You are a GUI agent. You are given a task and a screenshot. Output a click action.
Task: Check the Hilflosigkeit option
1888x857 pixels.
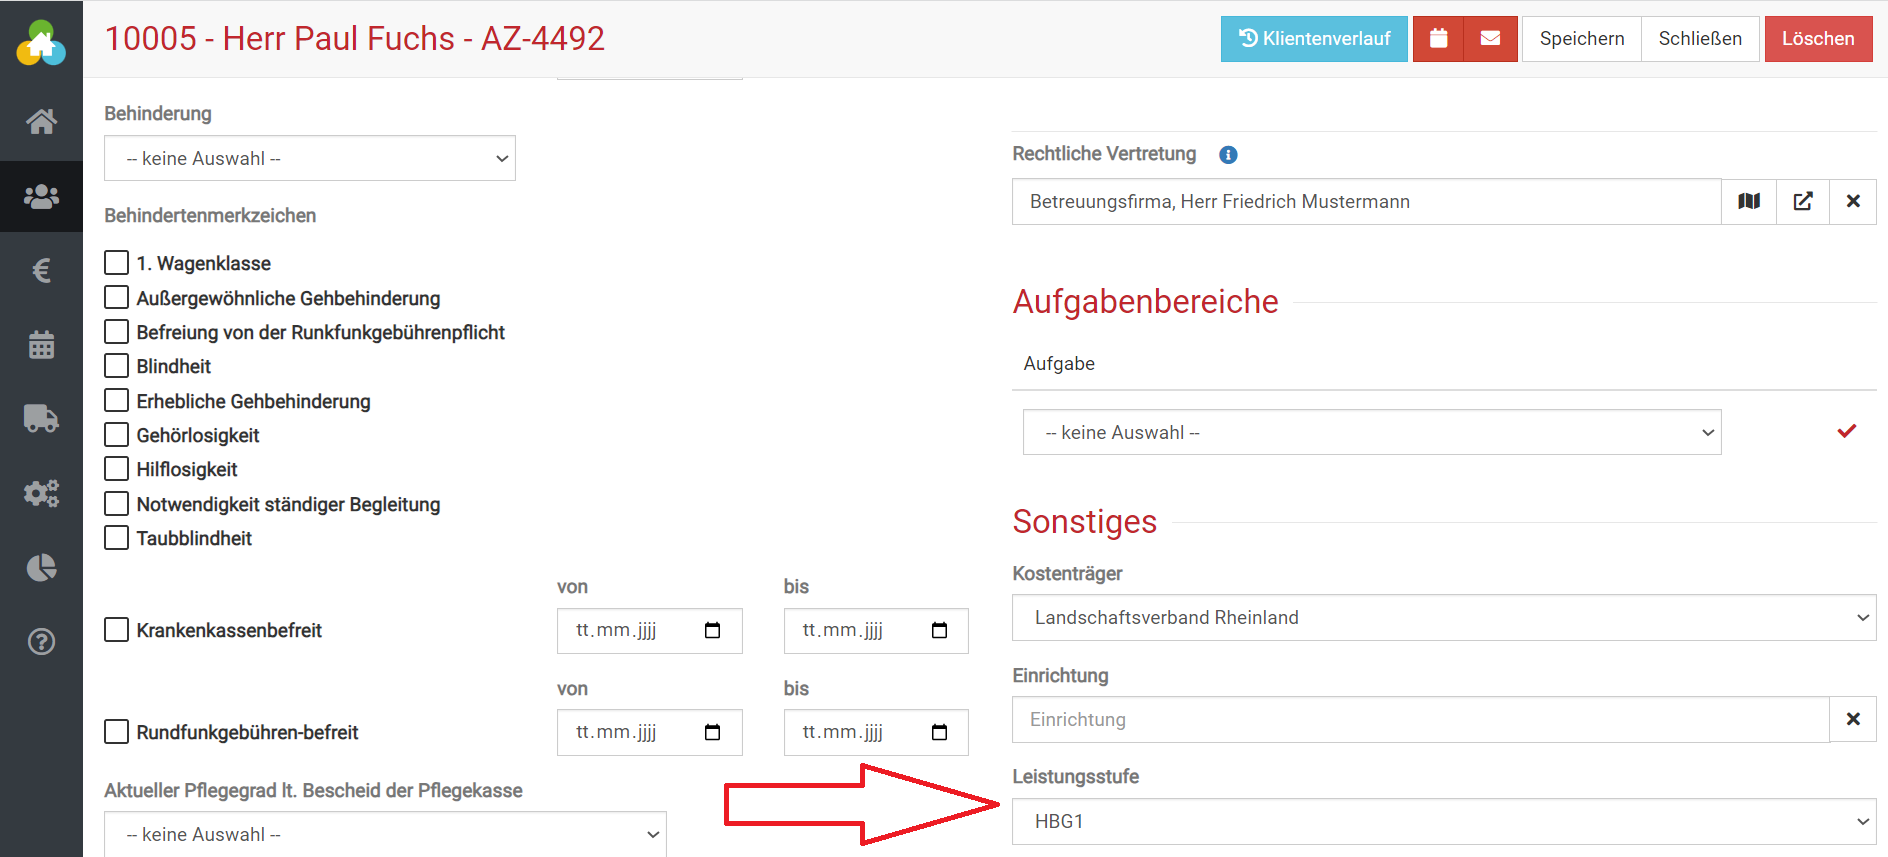[117, 469]
